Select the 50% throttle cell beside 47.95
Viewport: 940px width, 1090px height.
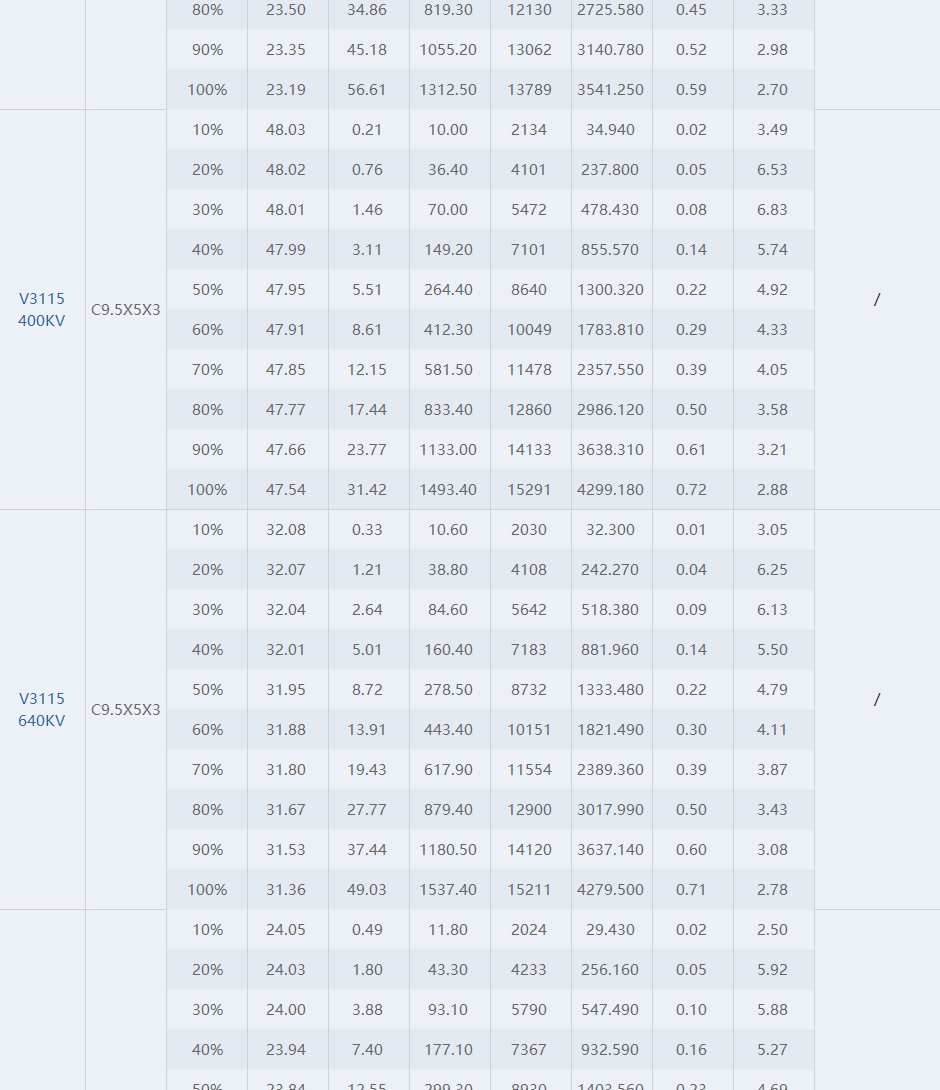coord(207,289)
